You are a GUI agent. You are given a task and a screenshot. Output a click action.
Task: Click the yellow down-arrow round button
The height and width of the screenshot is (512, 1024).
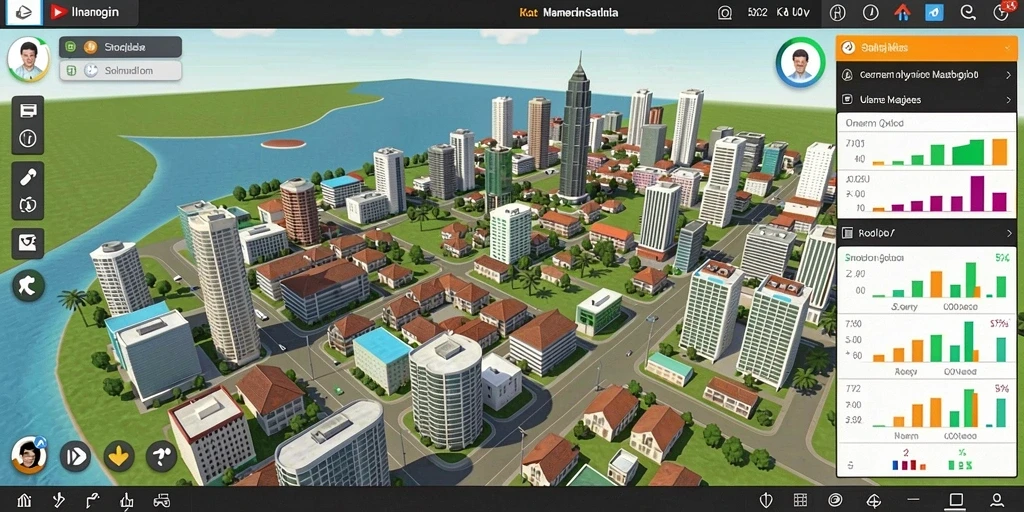point(118,456)
